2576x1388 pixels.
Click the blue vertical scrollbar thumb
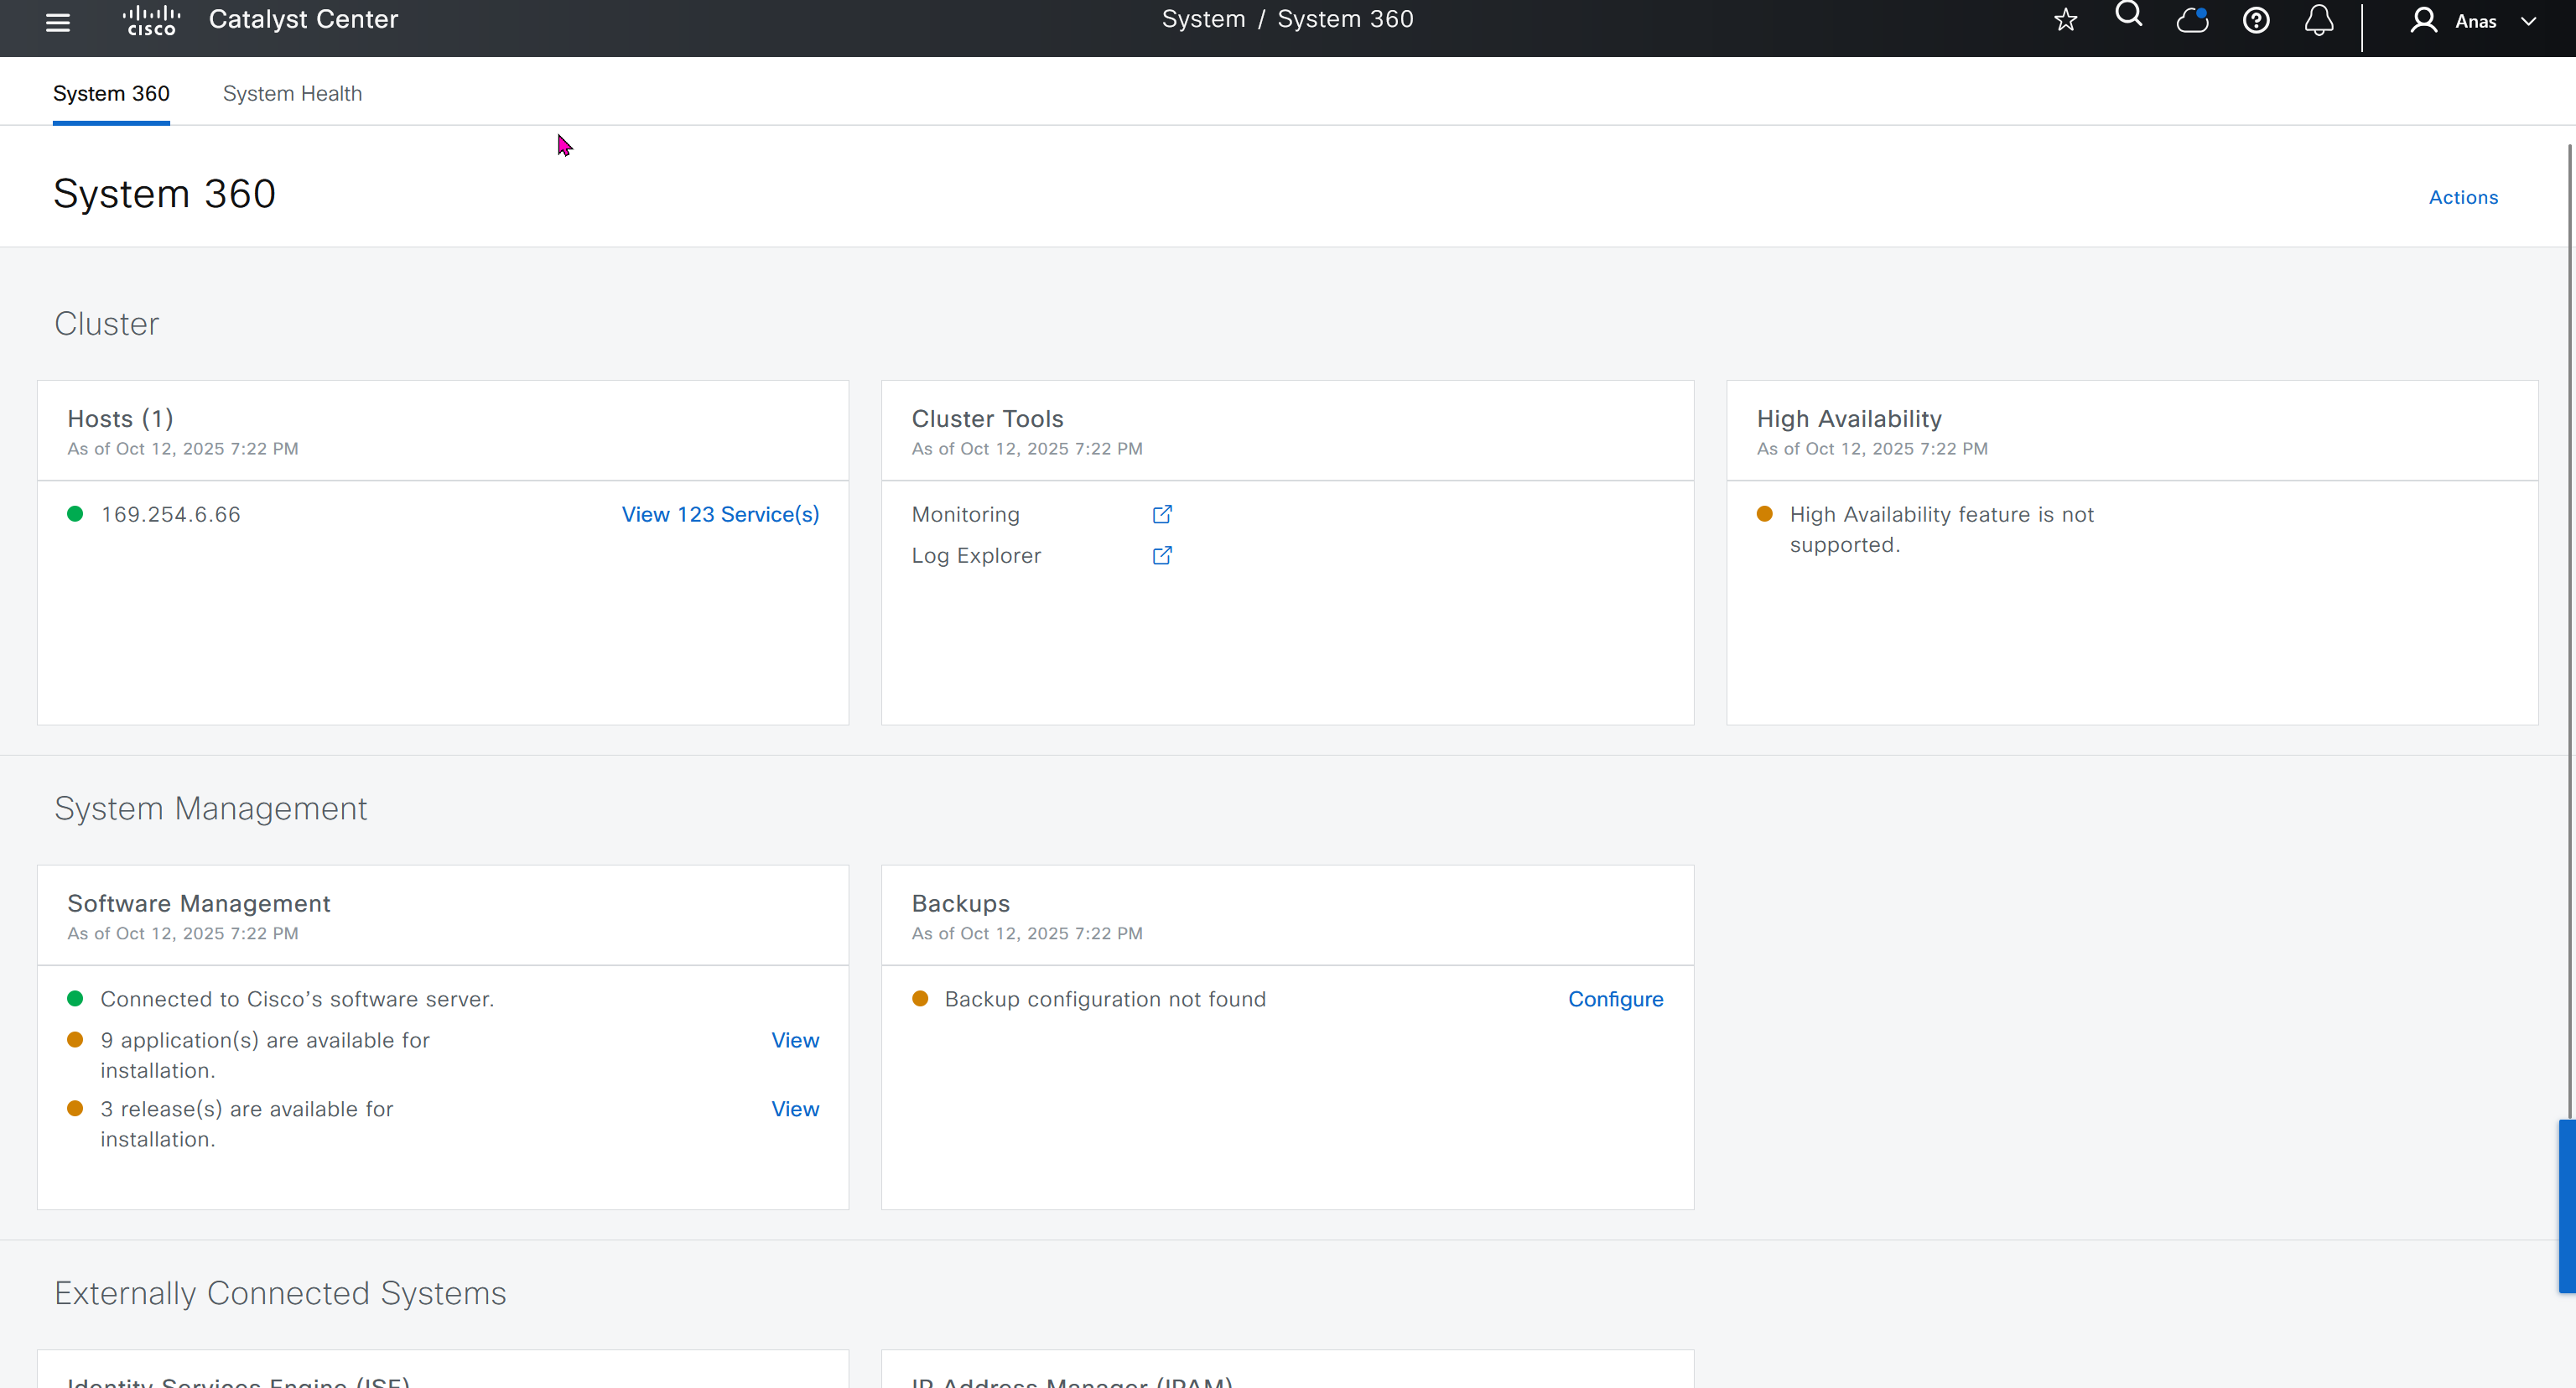[x=2566, y=1206]
